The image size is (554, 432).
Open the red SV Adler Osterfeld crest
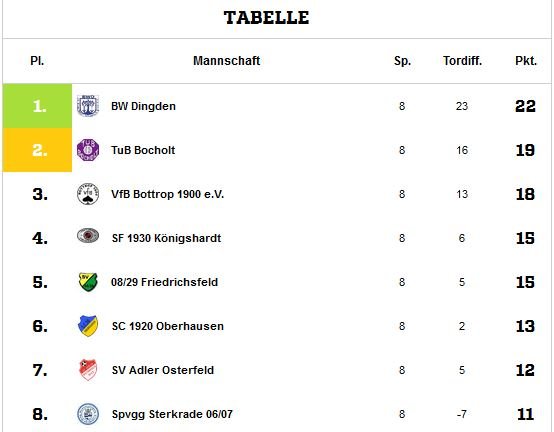point(88,370)
